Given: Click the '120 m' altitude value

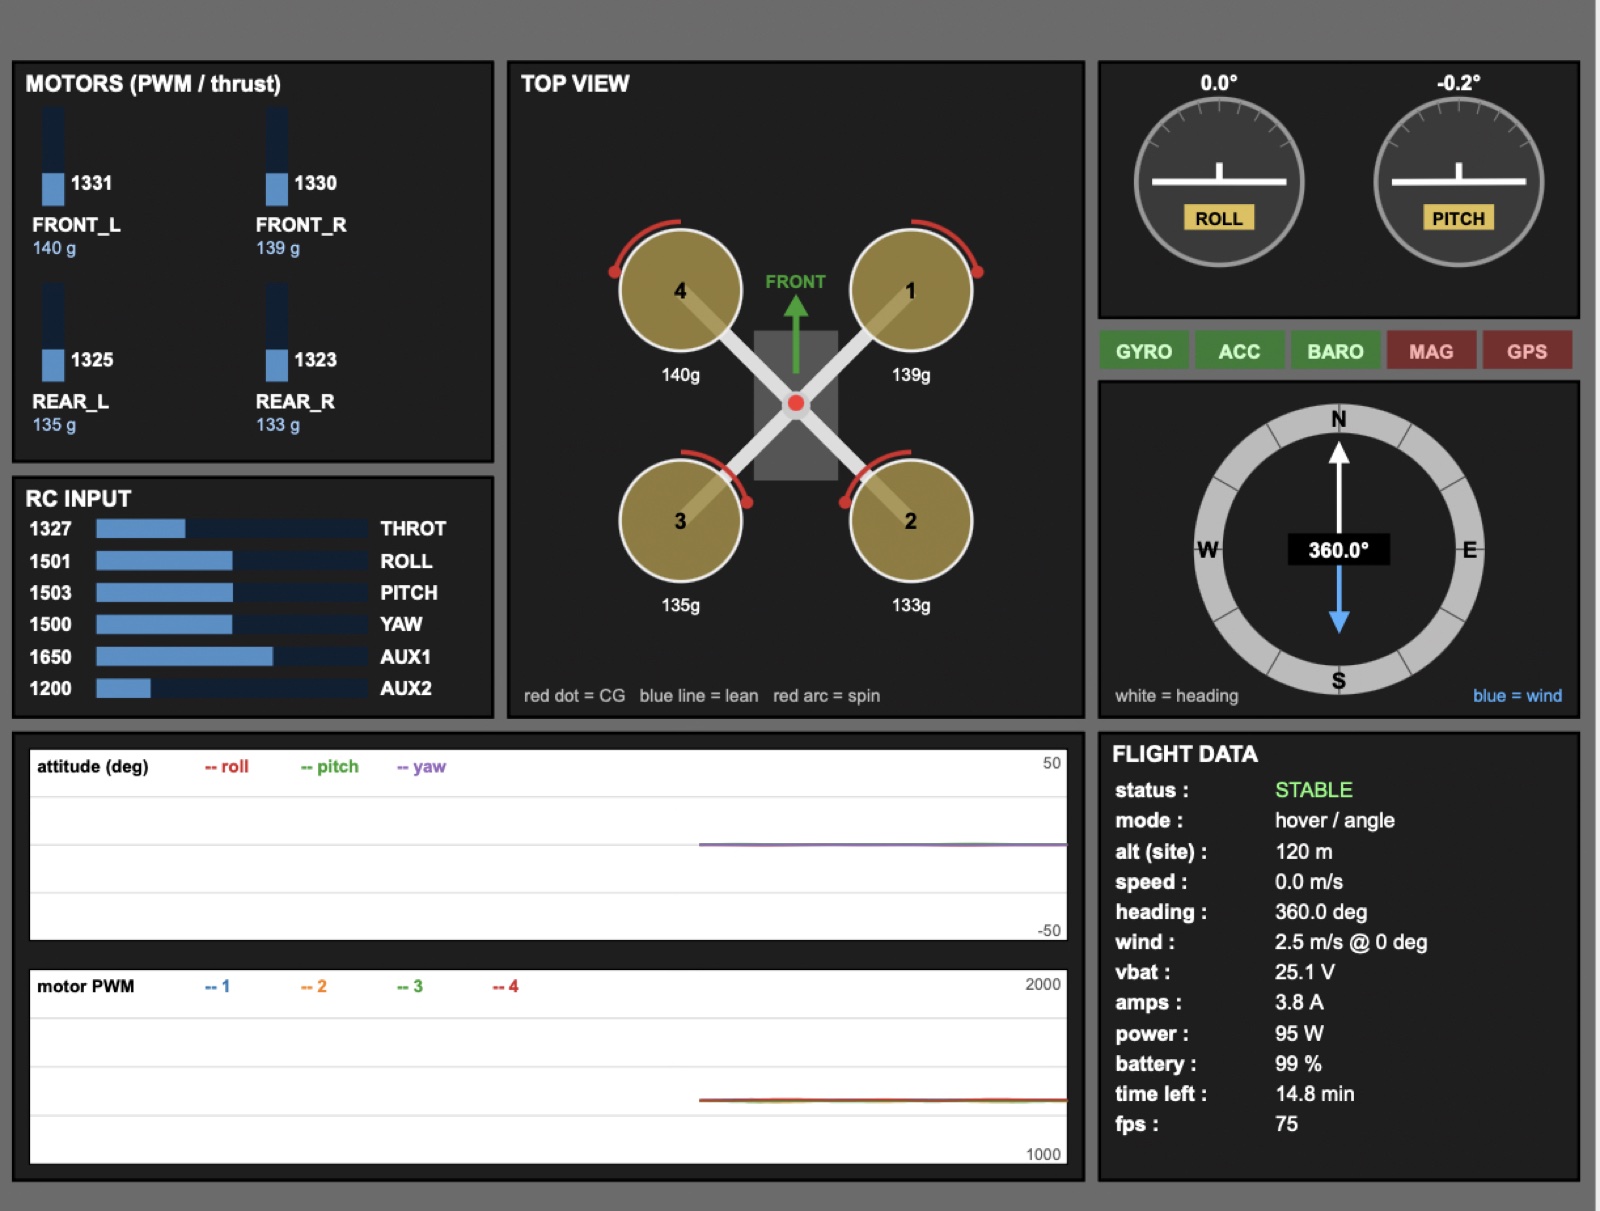Looking at the screenshot, I should 1303,851.
